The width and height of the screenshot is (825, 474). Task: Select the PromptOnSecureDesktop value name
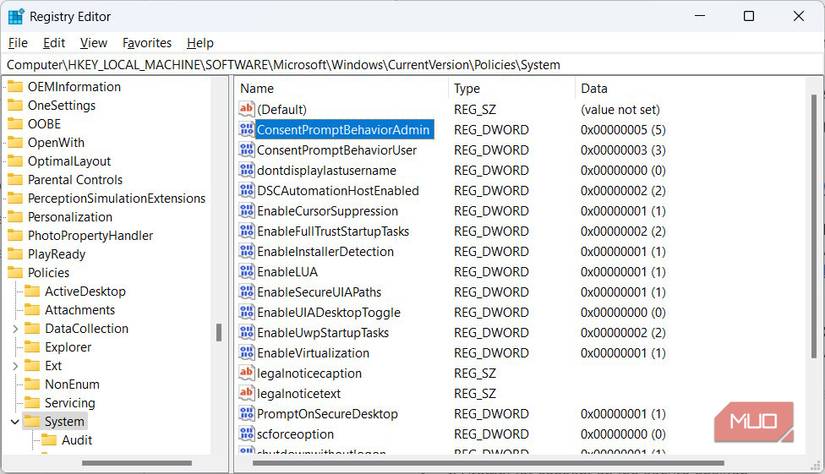click(x=327, y=414)
